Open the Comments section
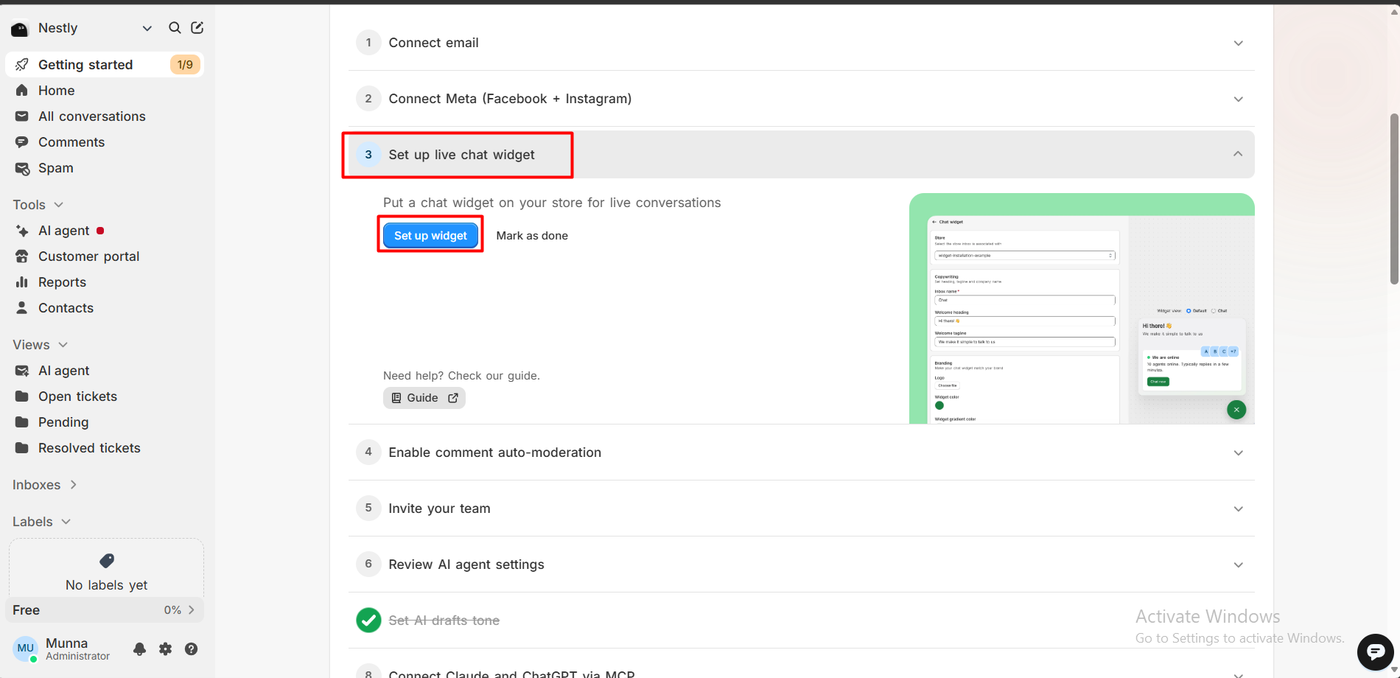This screenshot has width=1400, height=678. click(x=105, y=142)
